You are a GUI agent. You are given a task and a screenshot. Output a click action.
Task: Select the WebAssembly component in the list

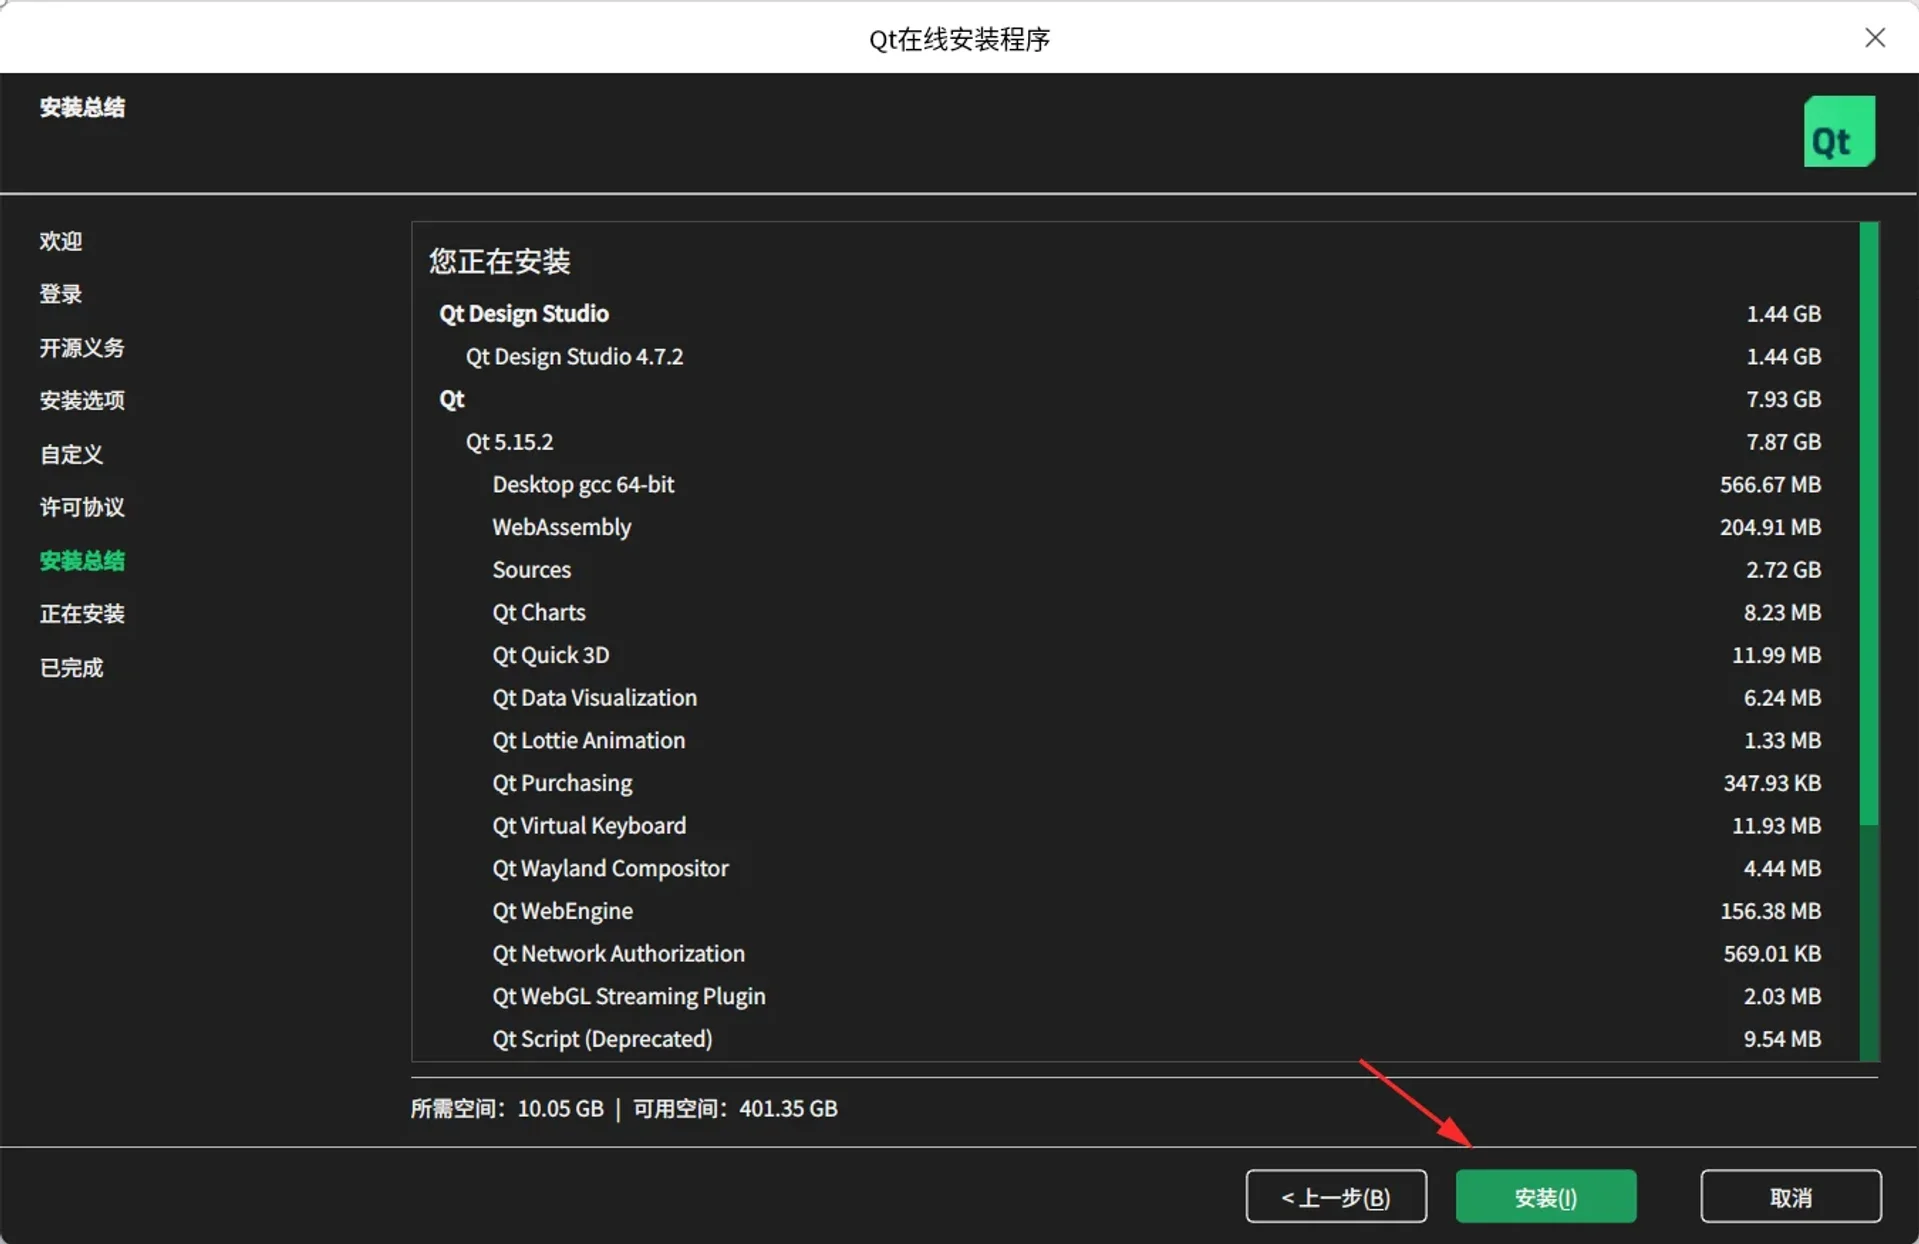pyautogui.click(x=561, y=526)
